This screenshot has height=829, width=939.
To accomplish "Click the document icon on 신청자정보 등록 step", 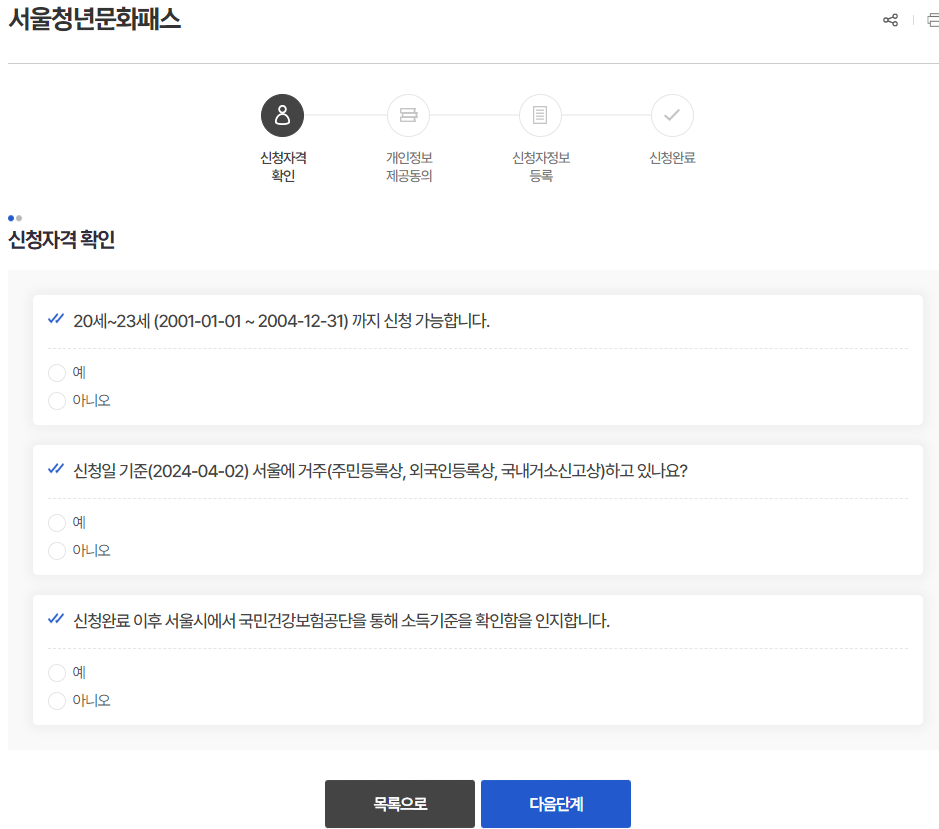I will tap(540, 115).
